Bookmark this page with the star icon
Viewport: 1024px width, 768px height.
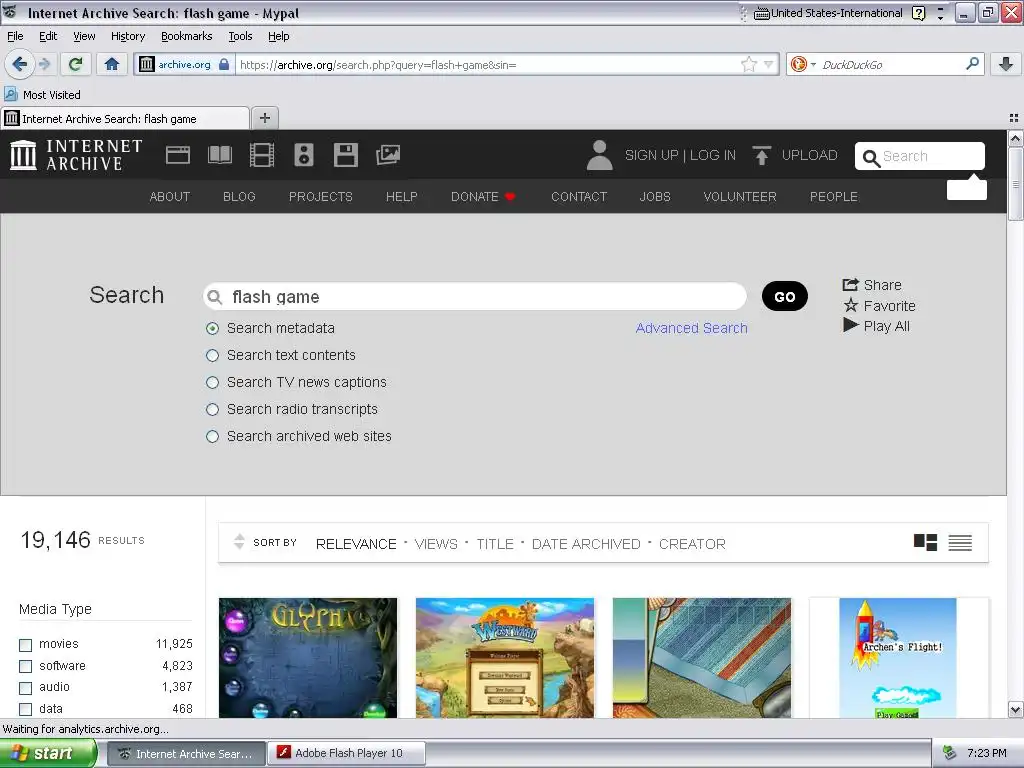[748, 64]
